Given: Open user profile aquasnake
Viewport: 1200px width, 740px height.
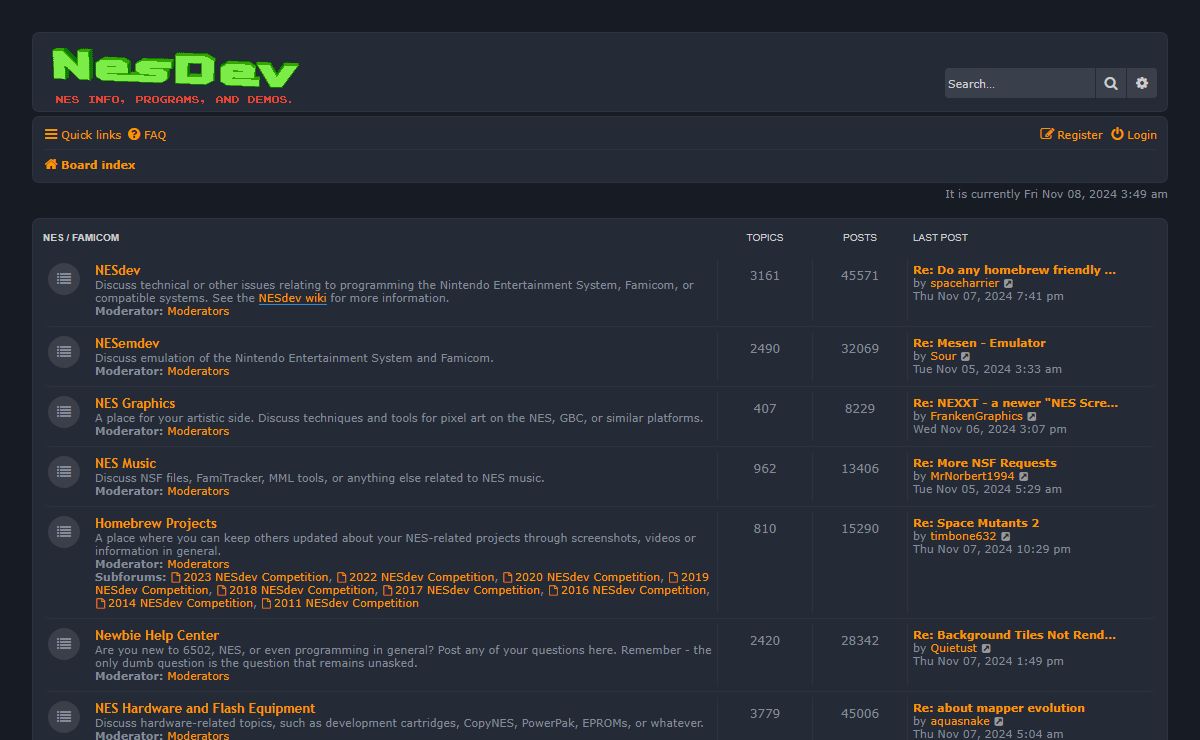Looking at the screenshot, I should [x=960, y=722].
